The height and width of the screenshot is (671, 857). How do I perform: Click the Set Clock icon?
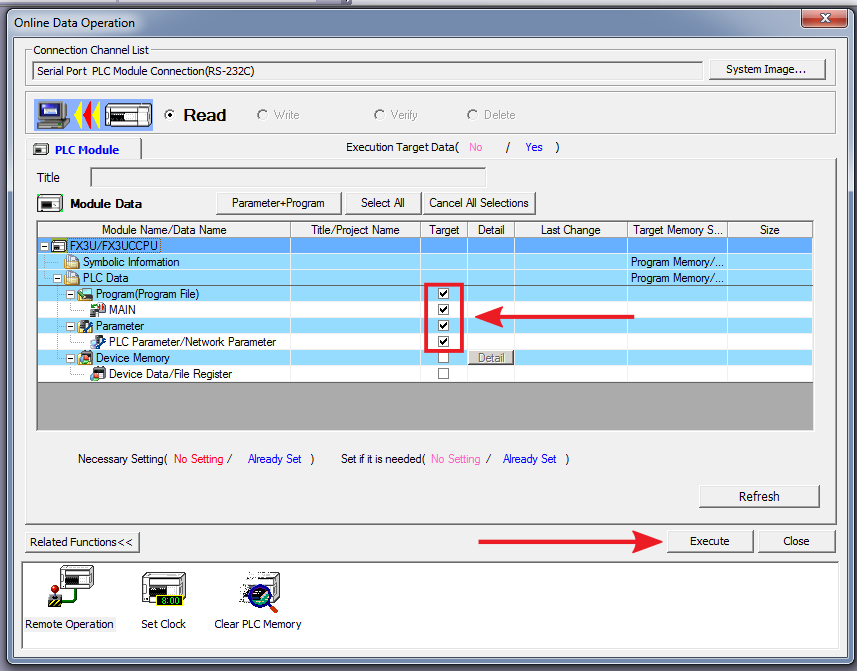tap(162, 590)
